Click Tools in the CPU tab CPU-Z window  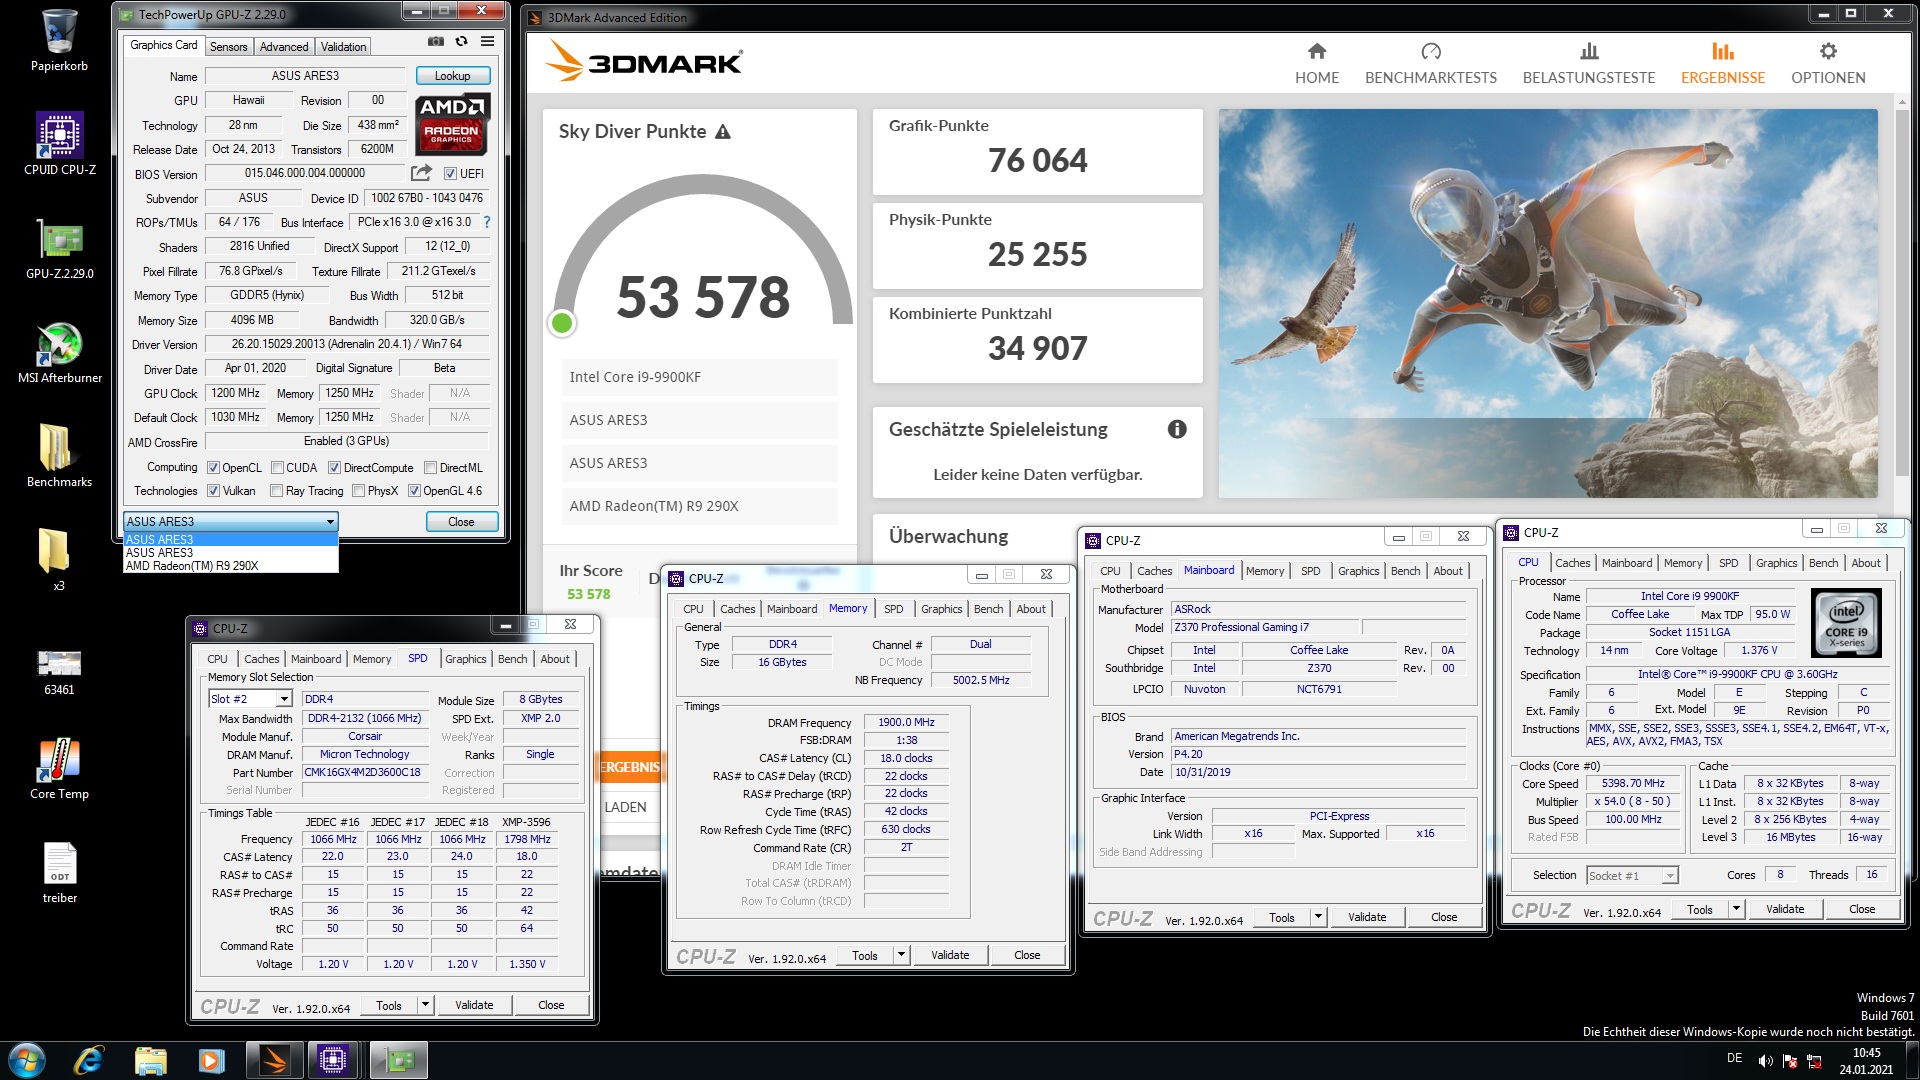pos(1700,909)
